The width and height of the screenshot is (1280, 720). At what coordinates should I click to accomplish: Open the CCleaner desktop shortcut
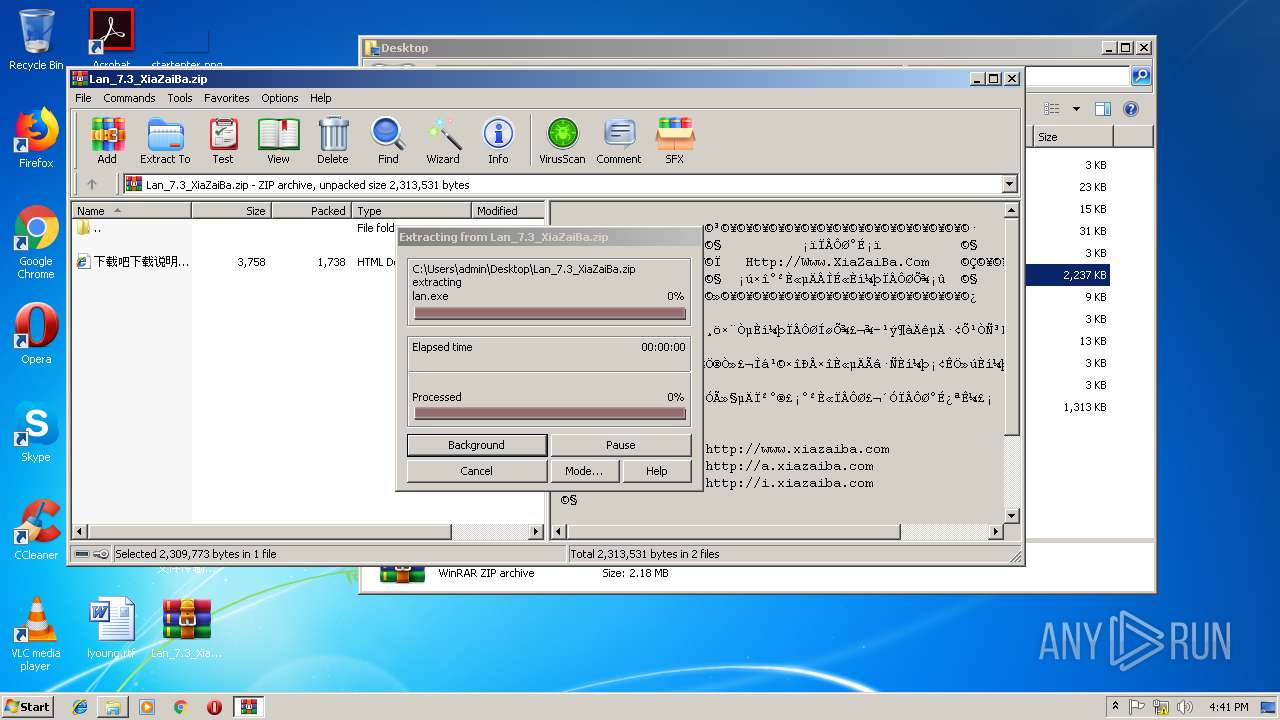(x=36, y=530)
